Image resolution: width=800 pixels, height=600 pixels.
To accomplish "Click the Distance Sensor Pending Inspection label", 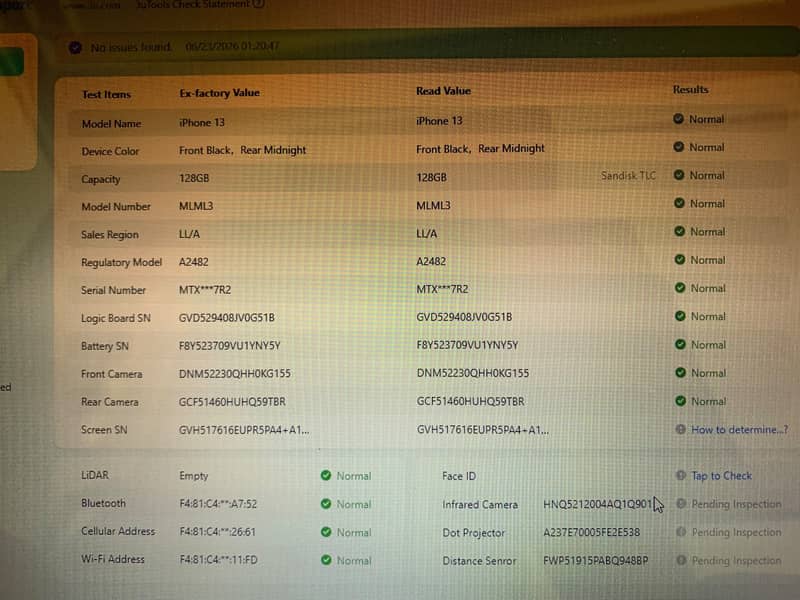I will (736, 560).
